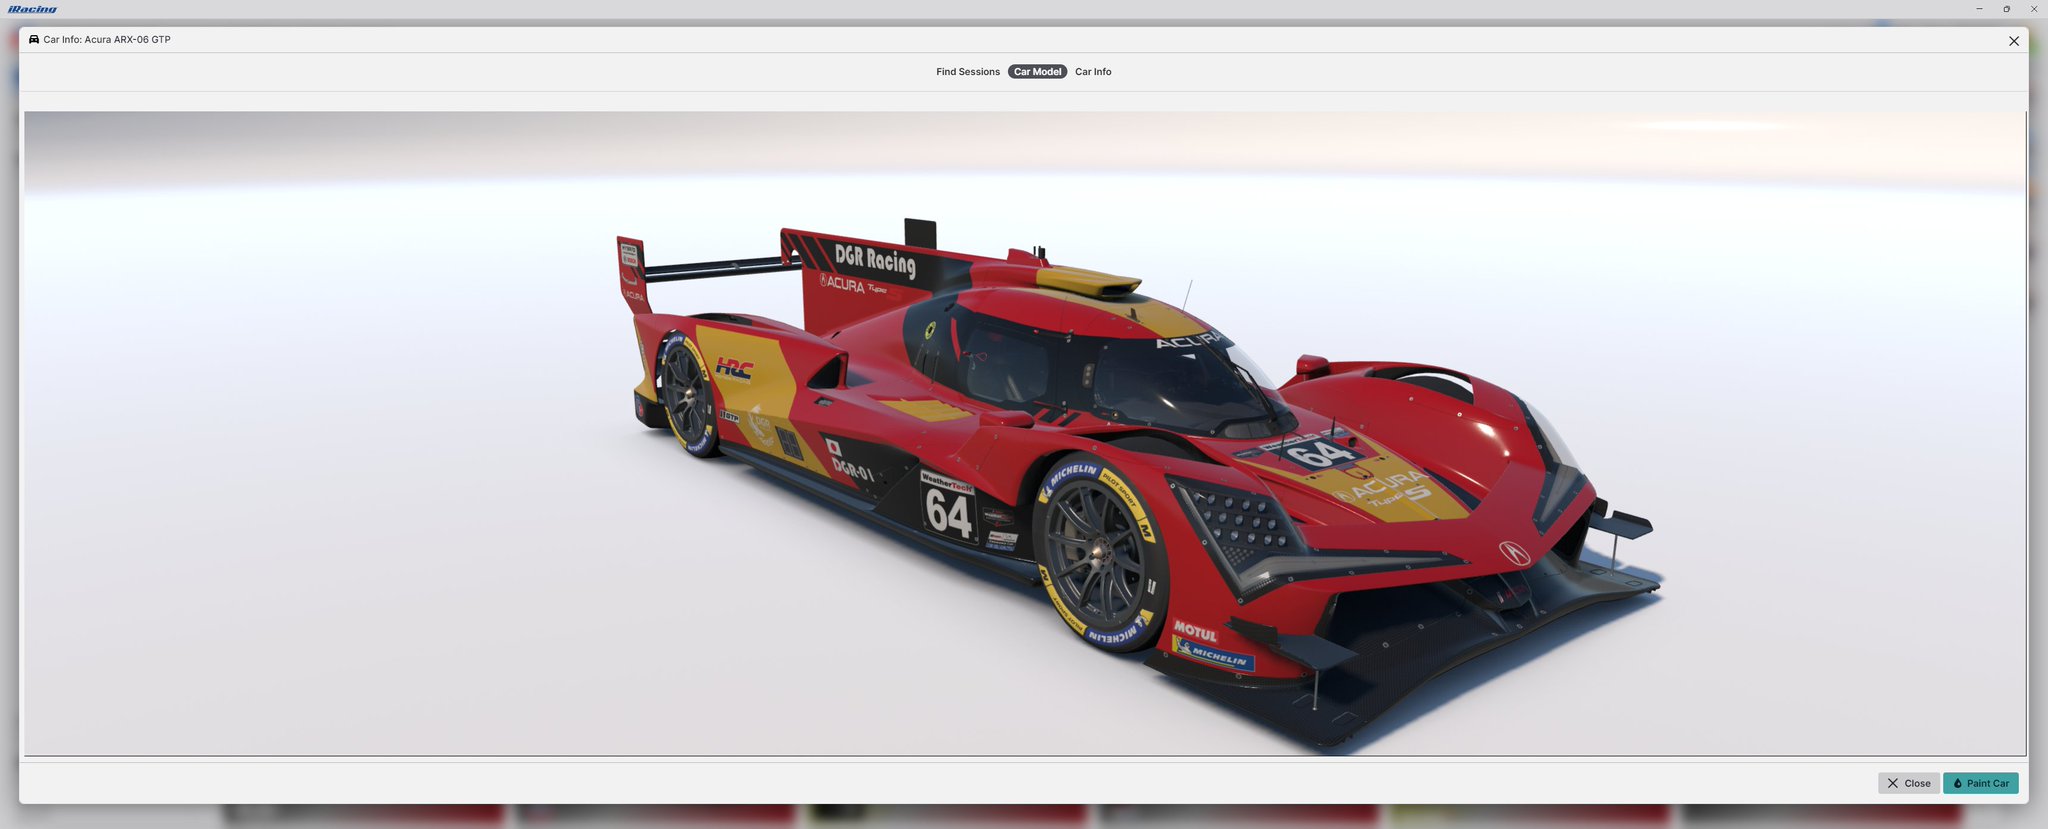Click the iRacing logo in title bar
This screenshot has height=829, width=2048.
(32, 9)
